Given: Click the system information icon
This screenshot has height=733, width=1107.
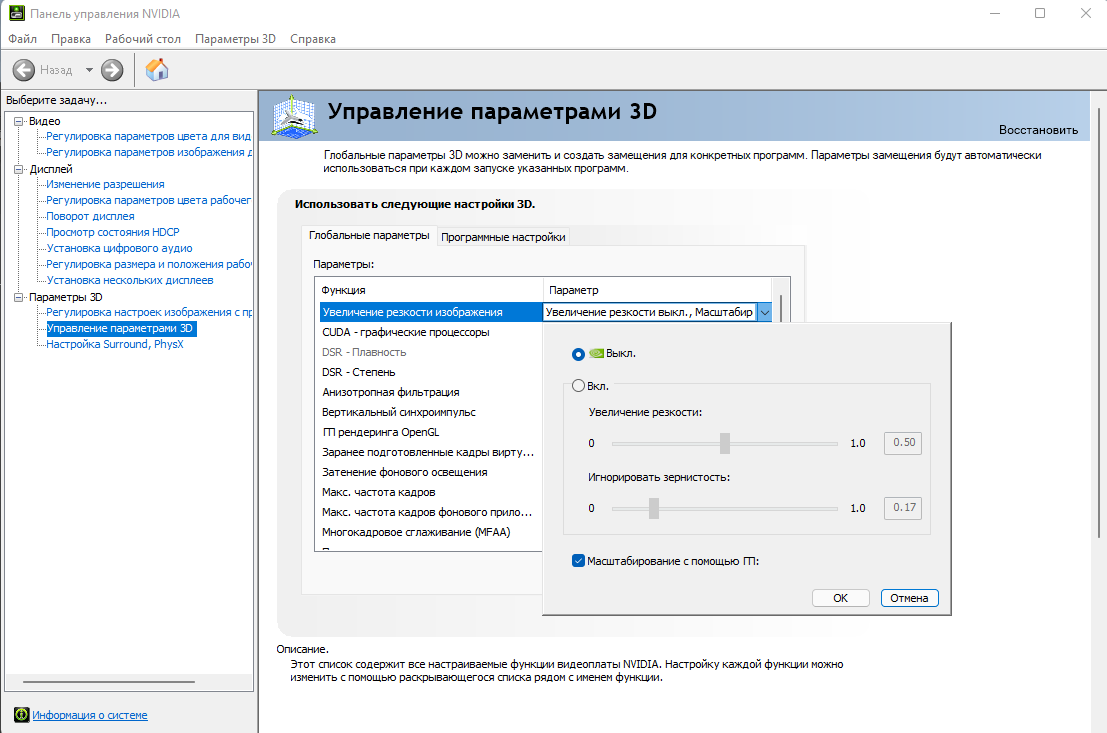Looking at the screenshot, I should point(22,715).
